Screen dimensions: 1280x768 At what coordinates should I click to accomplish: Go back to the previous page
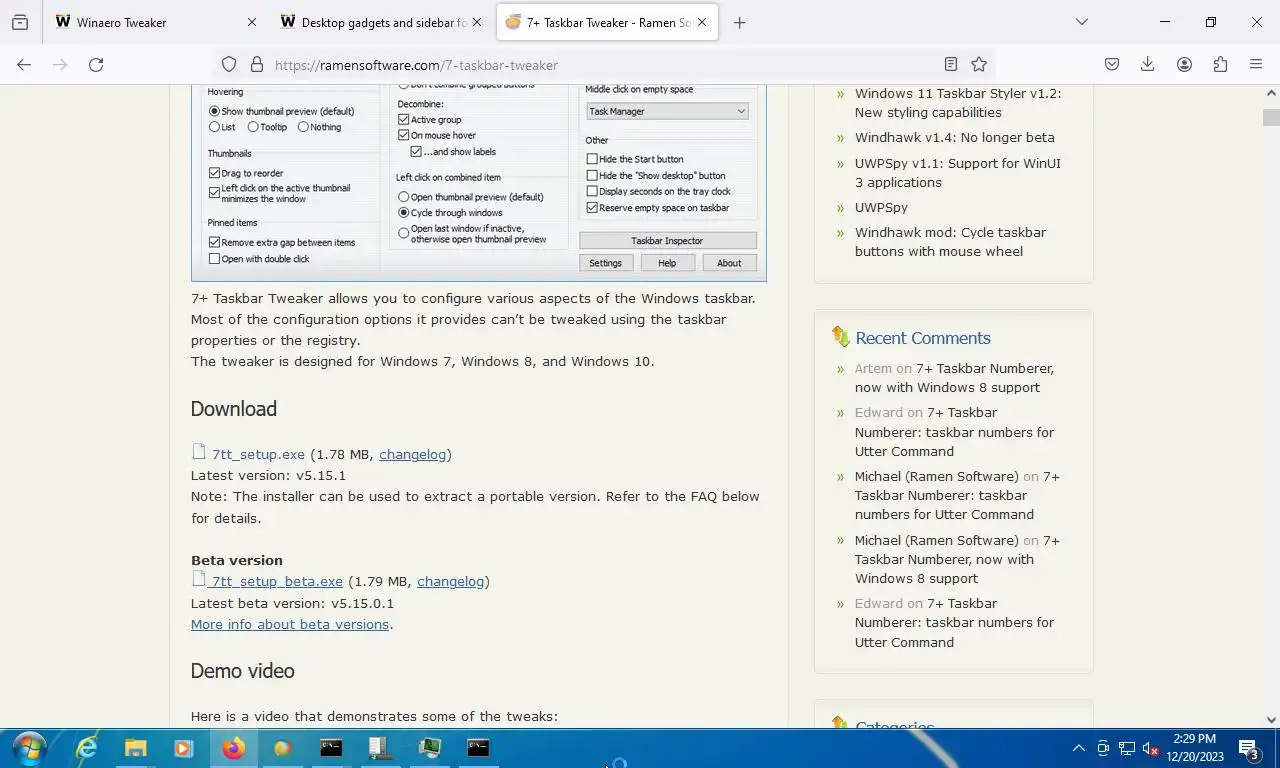24,64
